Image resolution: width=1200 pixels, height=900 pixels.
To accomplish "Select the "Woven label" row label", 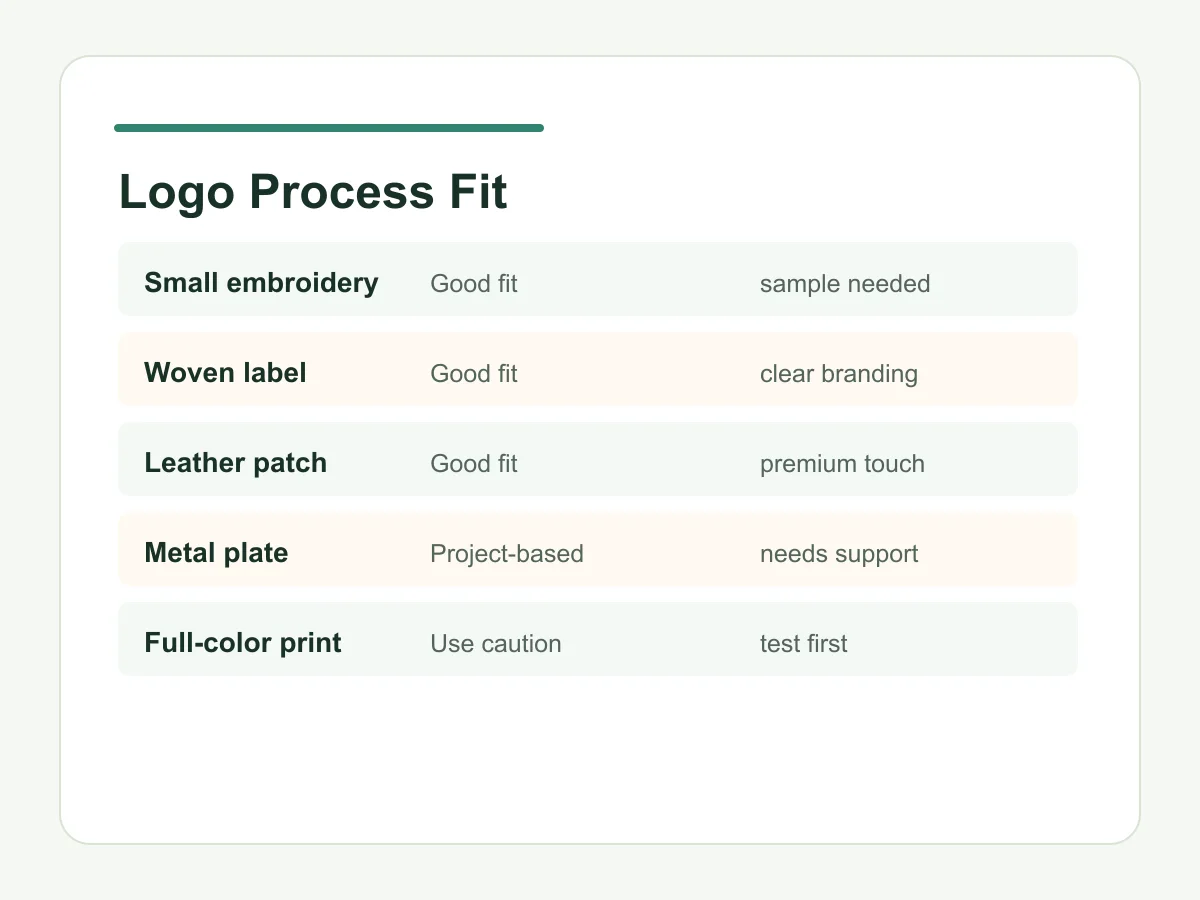I will (225, 373).
